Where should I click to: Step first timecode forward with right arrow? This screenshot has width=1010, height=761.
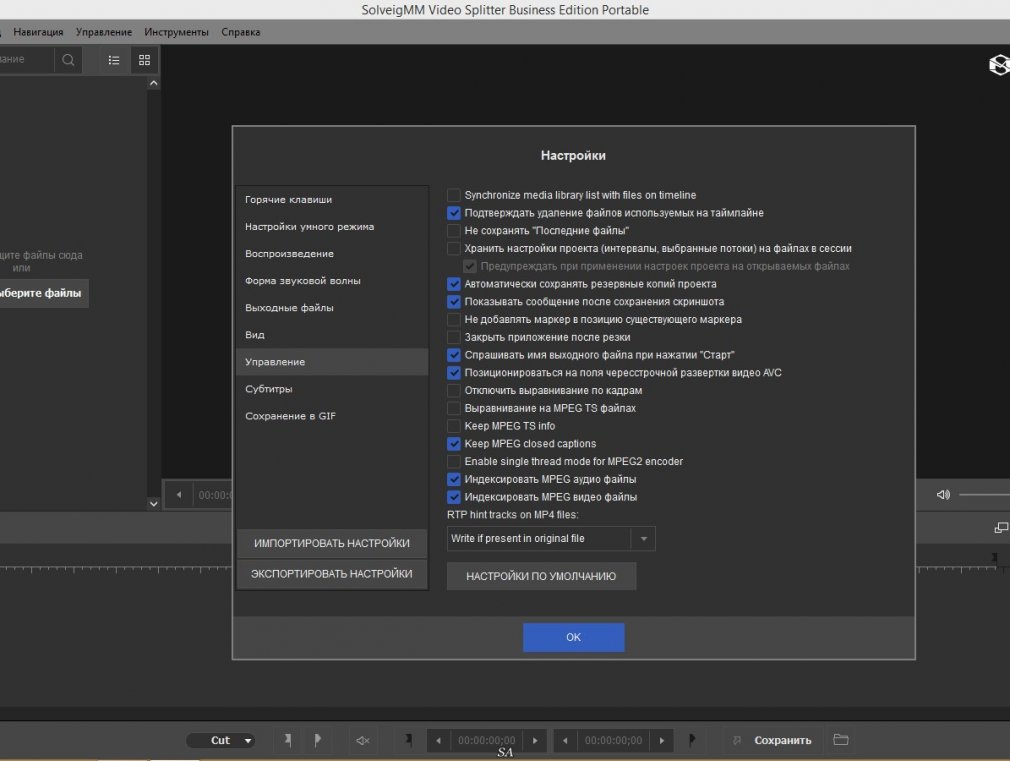[x=535, y=740]
